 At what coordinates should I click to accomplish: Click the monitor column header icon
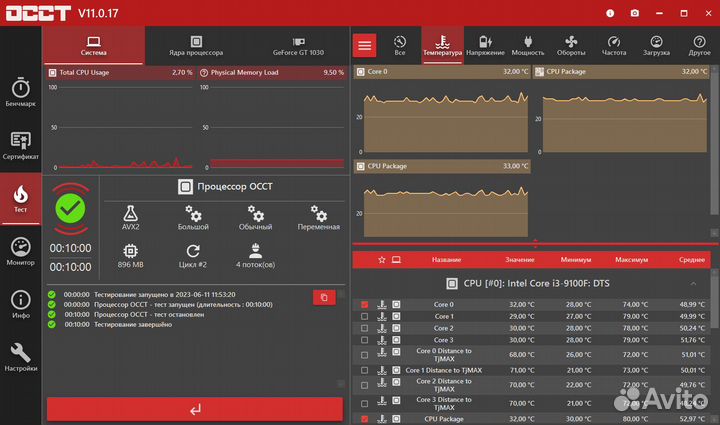click(396, 260)
